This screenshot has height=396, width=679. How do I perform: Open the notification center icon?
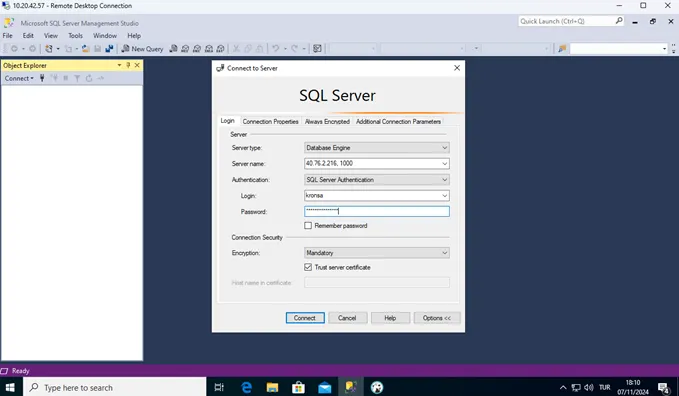(663, 387)
